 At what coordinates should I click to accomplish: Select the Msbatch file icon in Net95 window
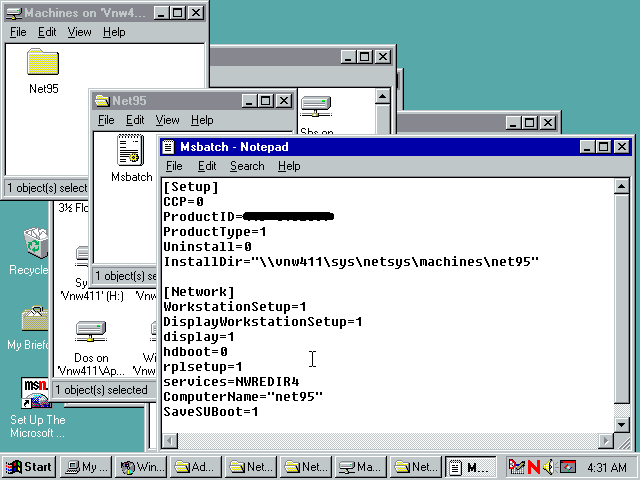(x=130, y=150)
